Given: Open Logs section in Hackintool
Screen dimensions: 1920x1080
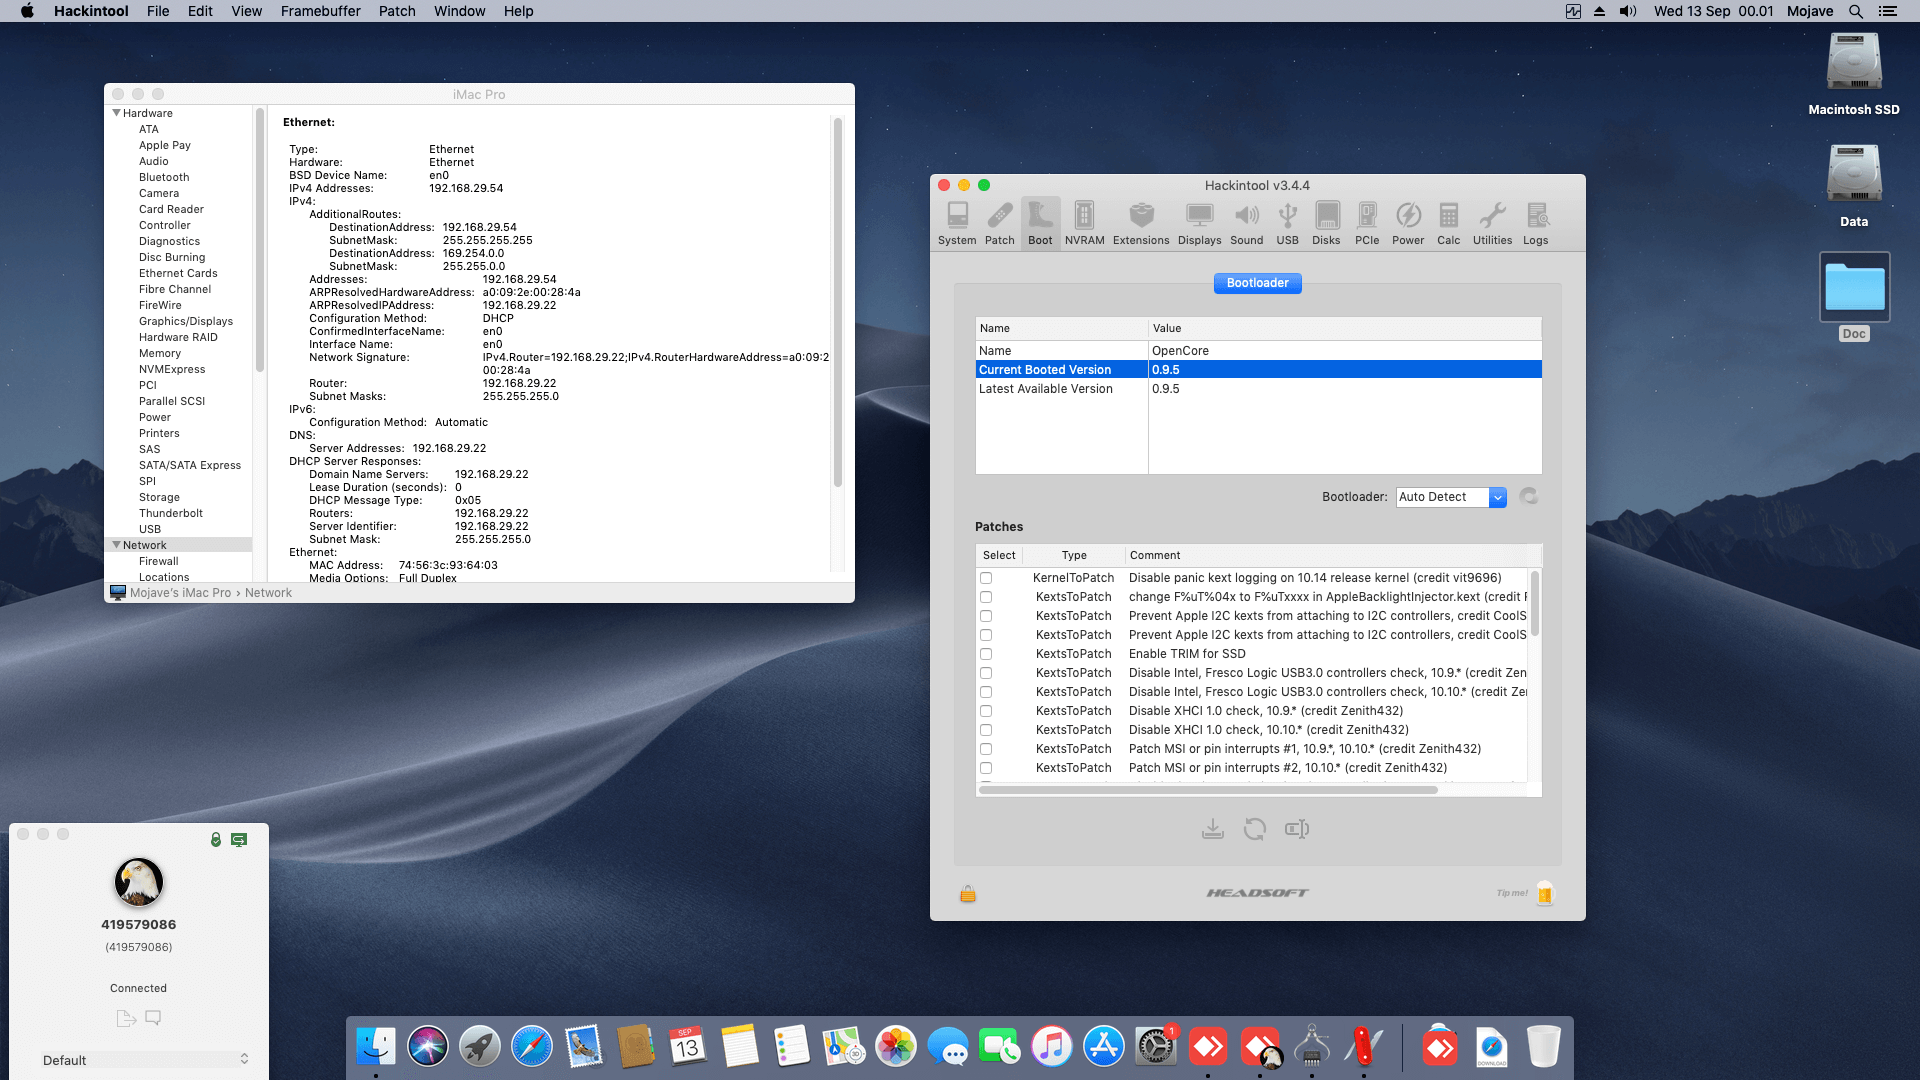Looking at the screenshot, I should [x=1536, y=224].
